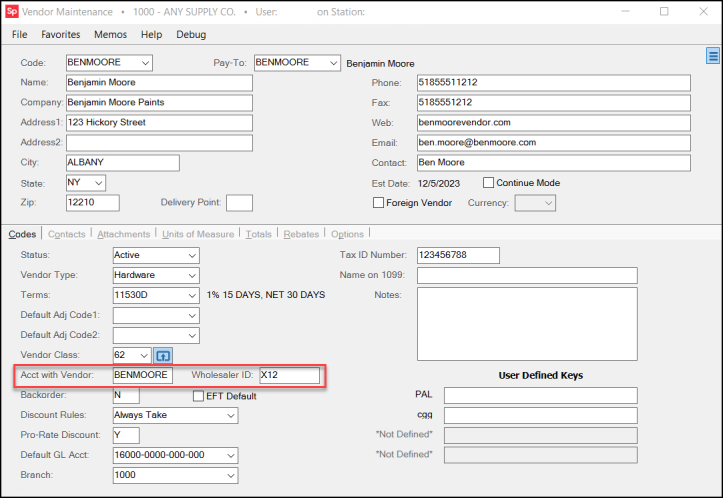Screen dimensions: 723x498
Task: Click the Name on 1099 field
Action: 527,275
